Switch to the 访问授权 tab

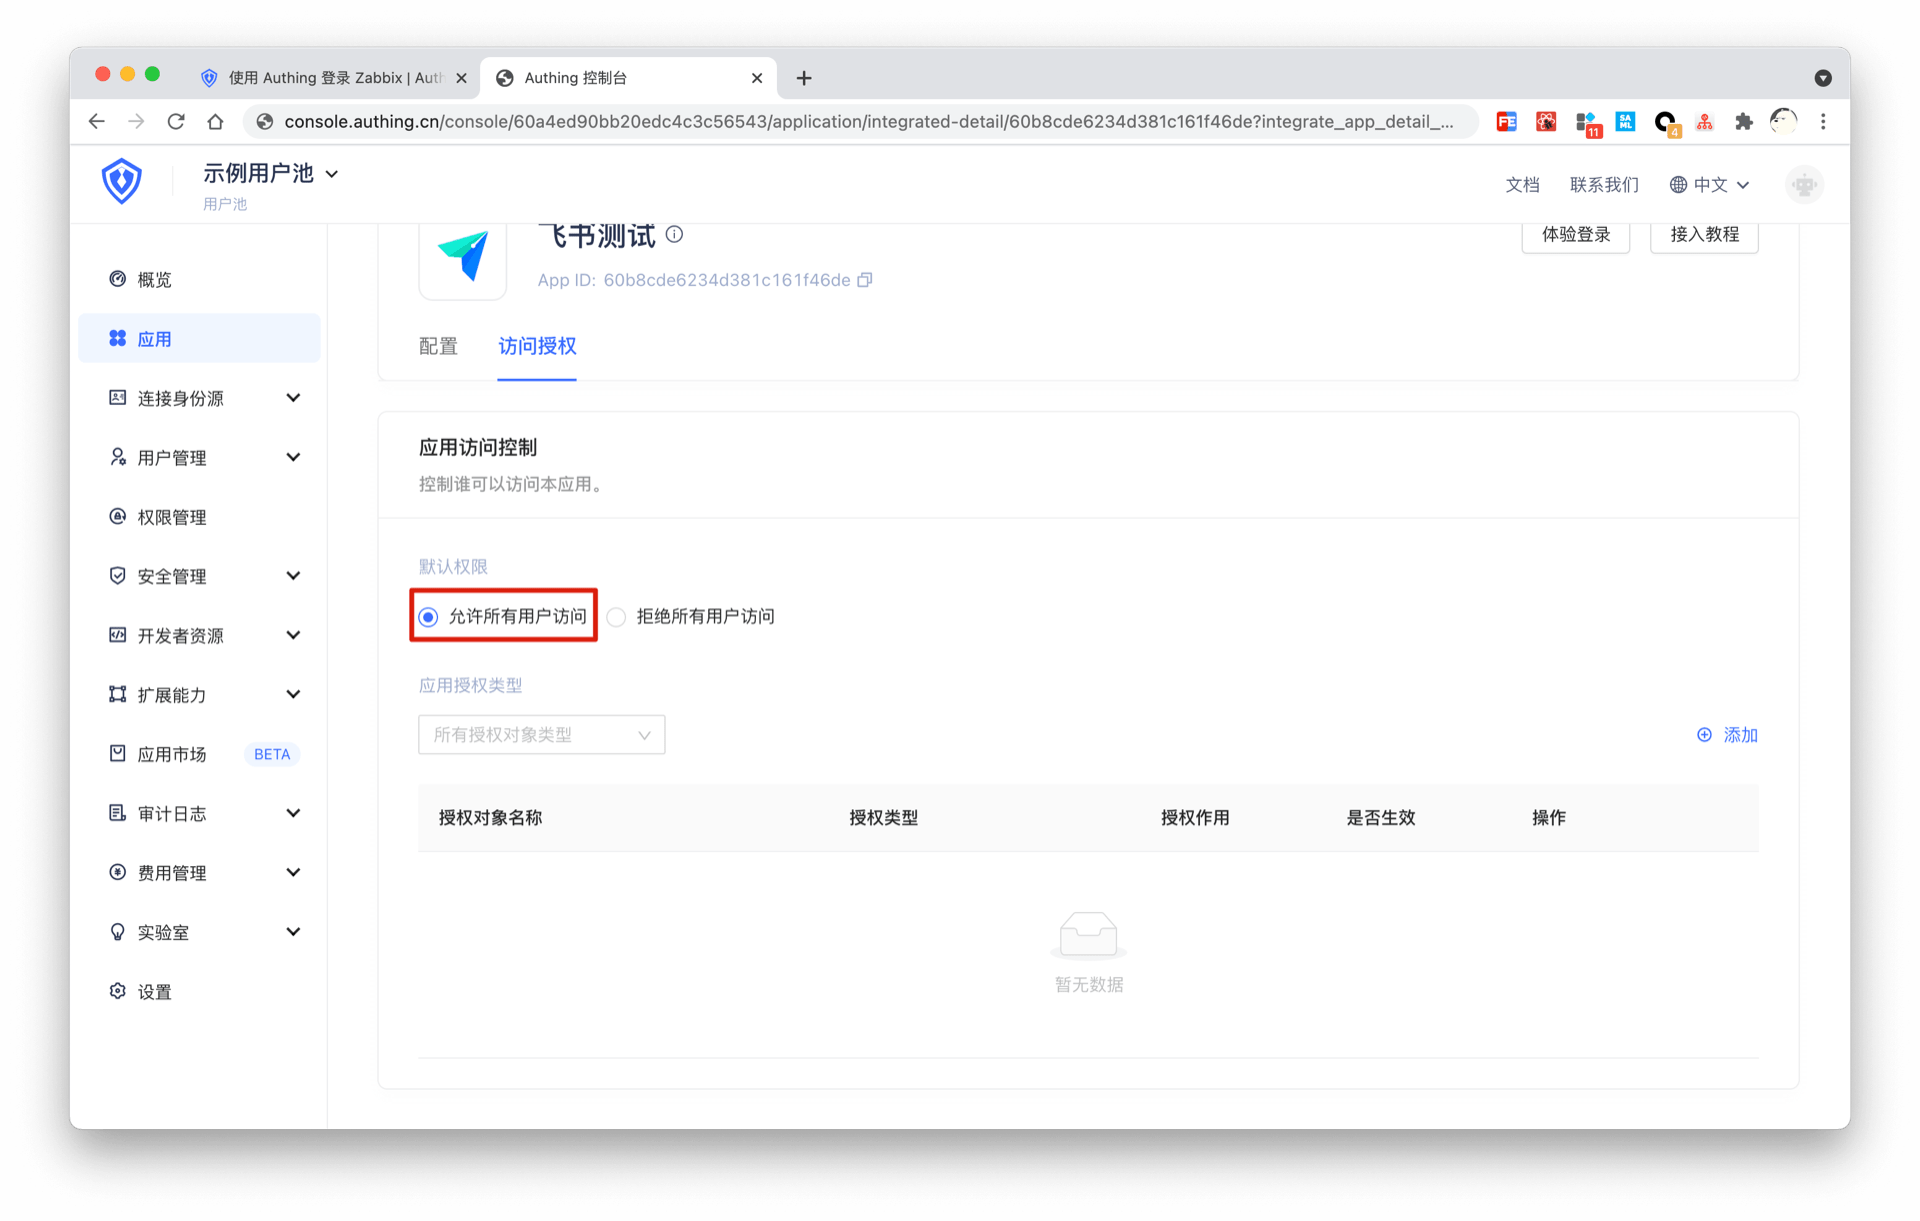tap(537, 346)
